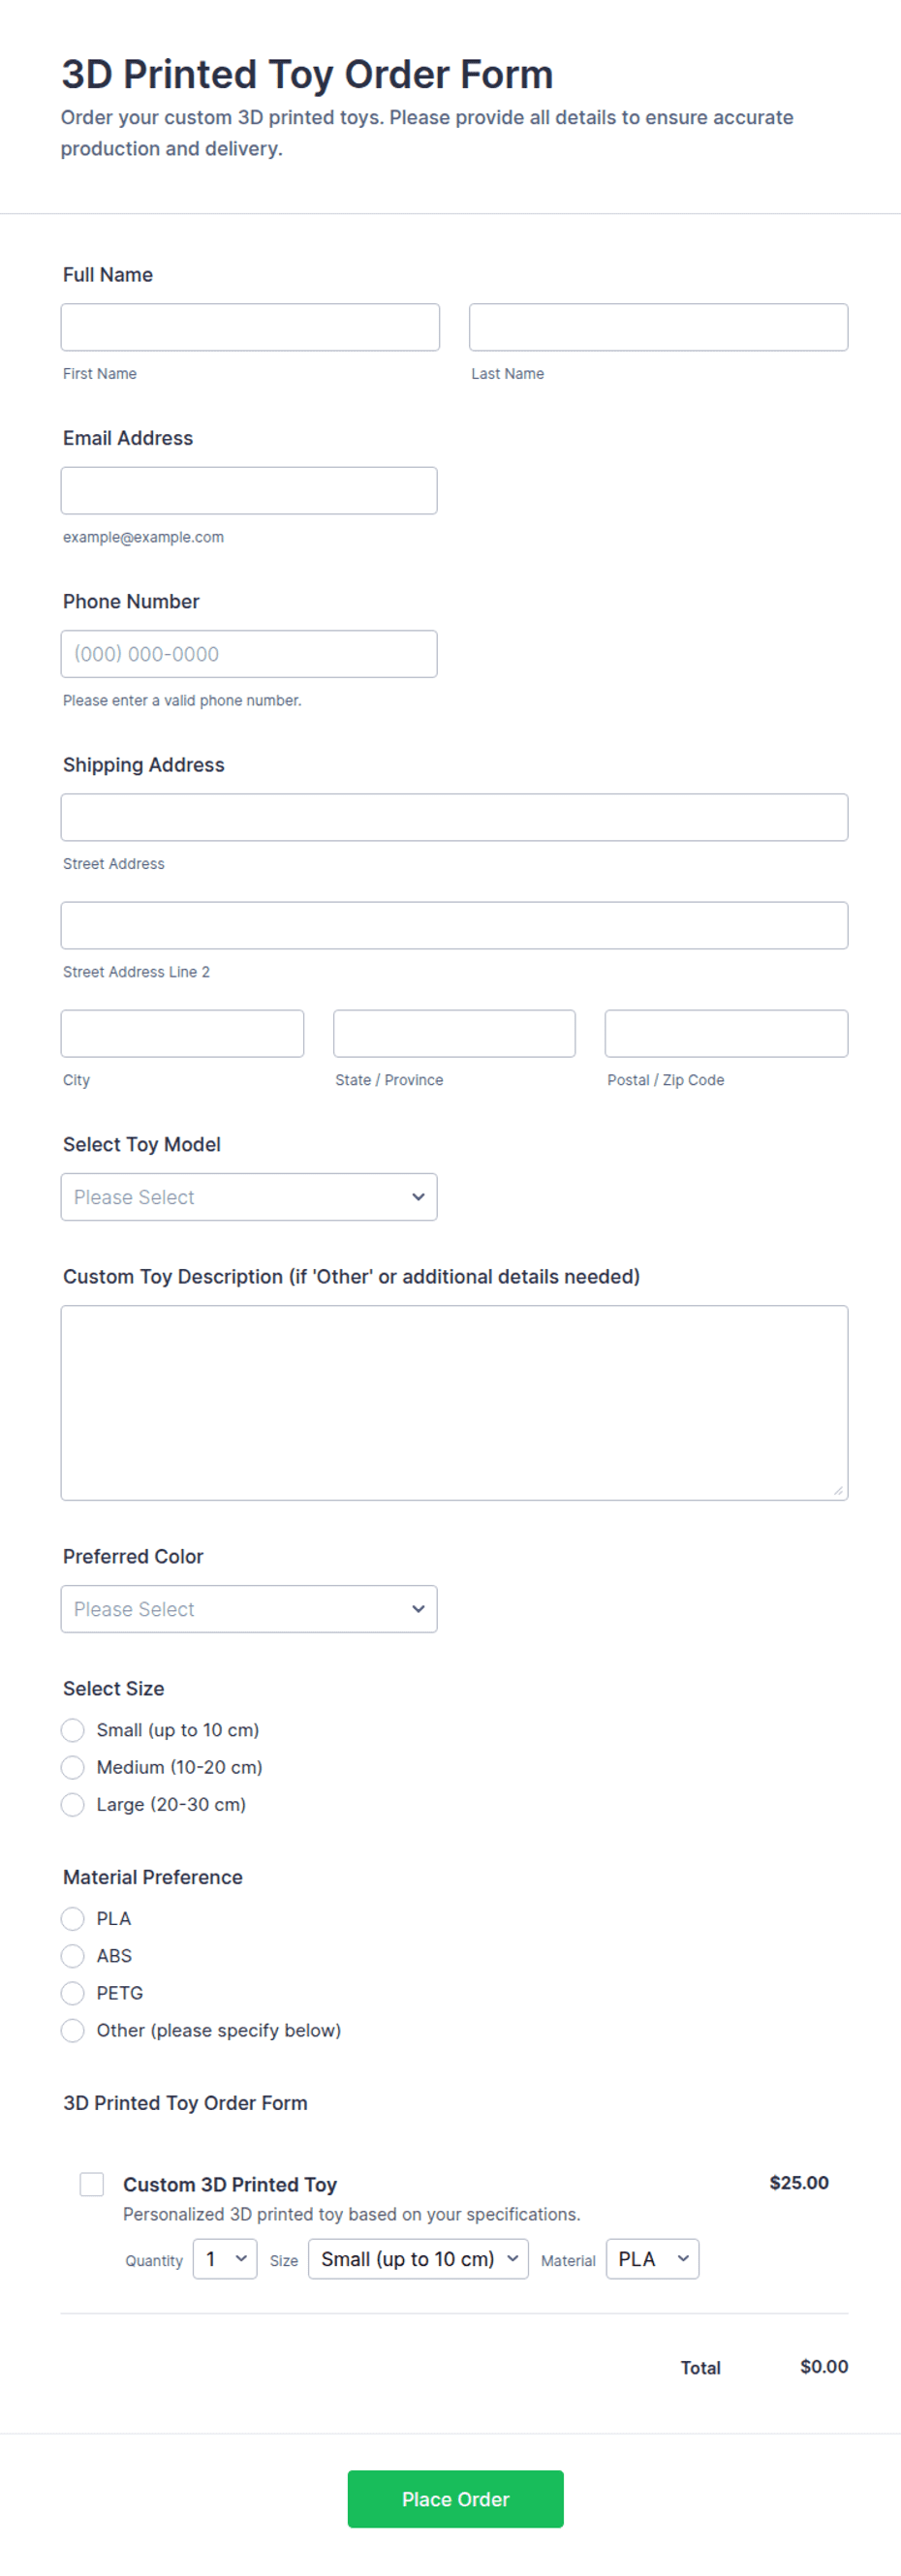Check the Custom 3D Printed Toy checkbox

pos(92,2184)
